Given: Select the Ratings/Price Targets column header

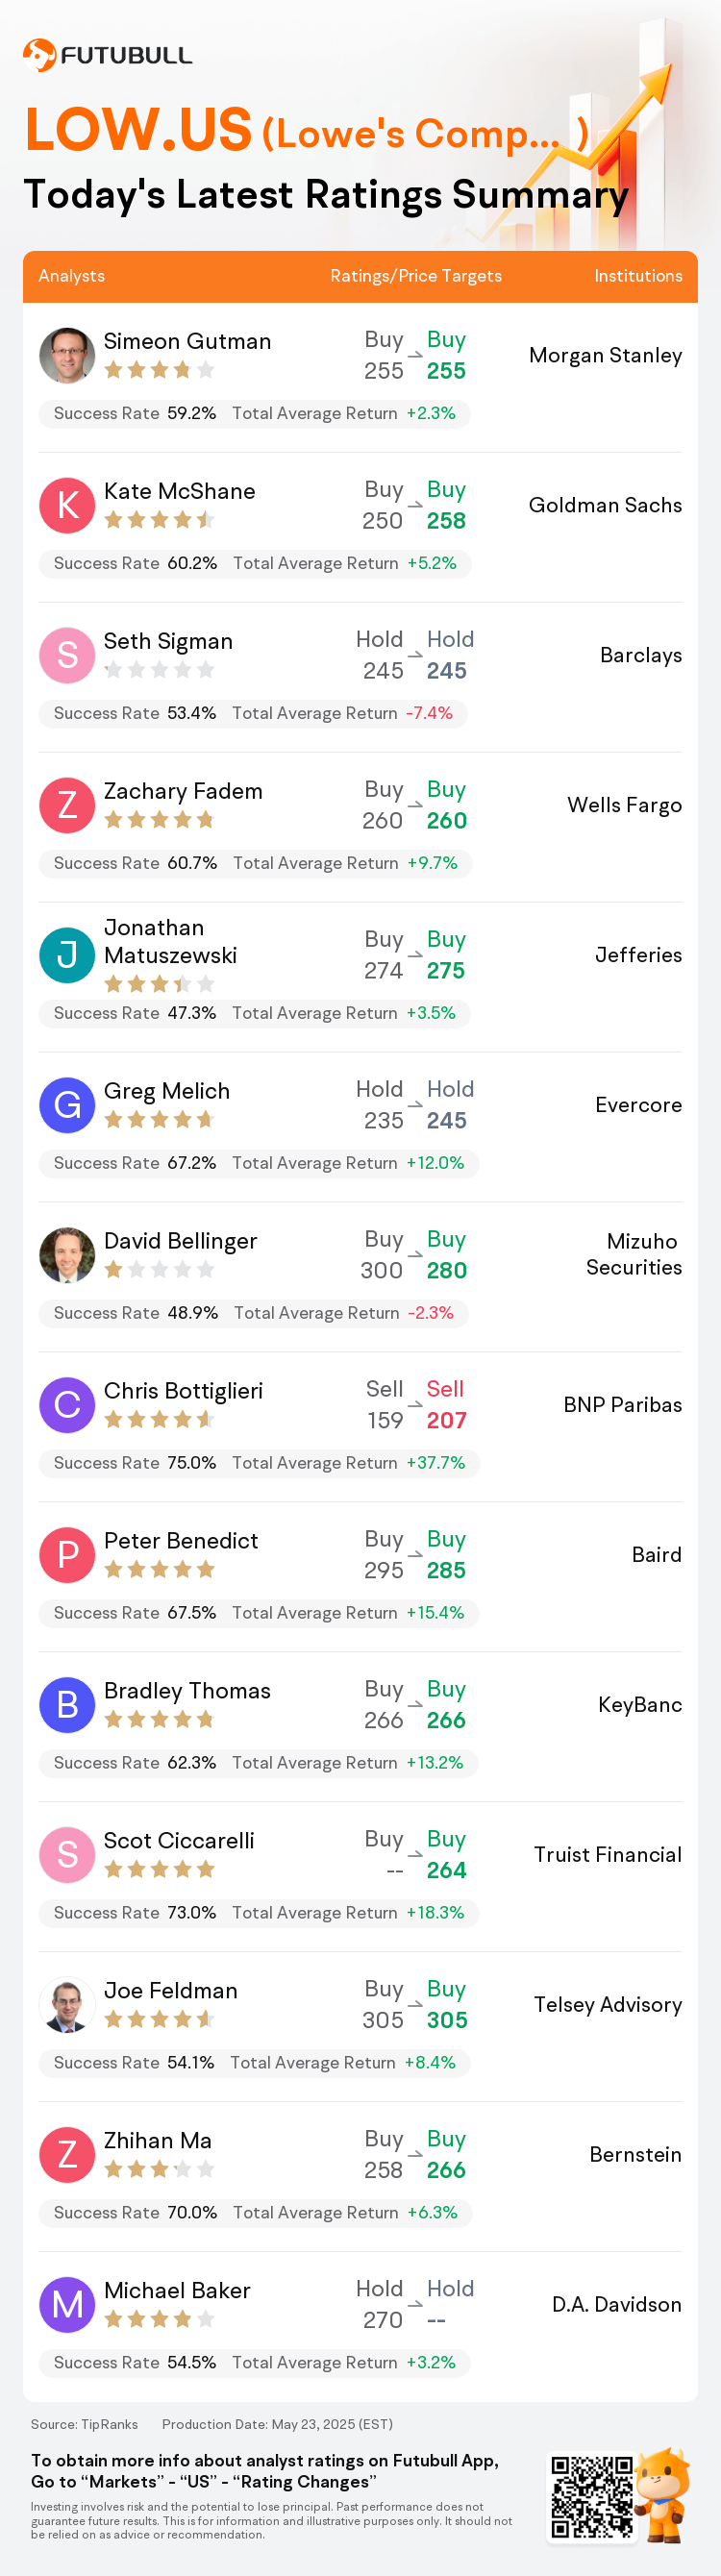Looking at the screenshot, I should click(x=416, y=276).
